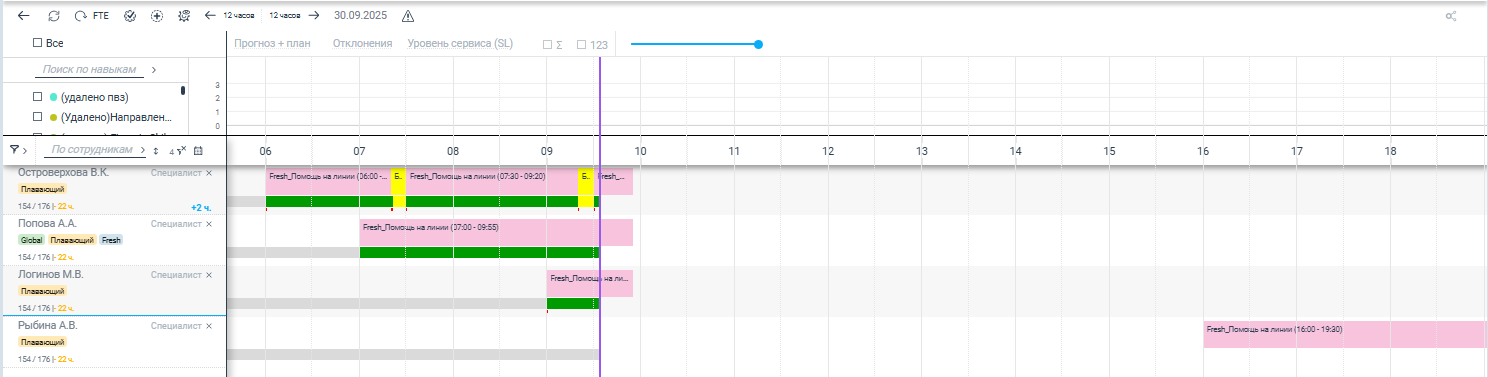Image resolution: width=1488 pixels, height=377 pixels.
Task: Click the hour label 16 on the timeline
Action: coord(1203,151)
